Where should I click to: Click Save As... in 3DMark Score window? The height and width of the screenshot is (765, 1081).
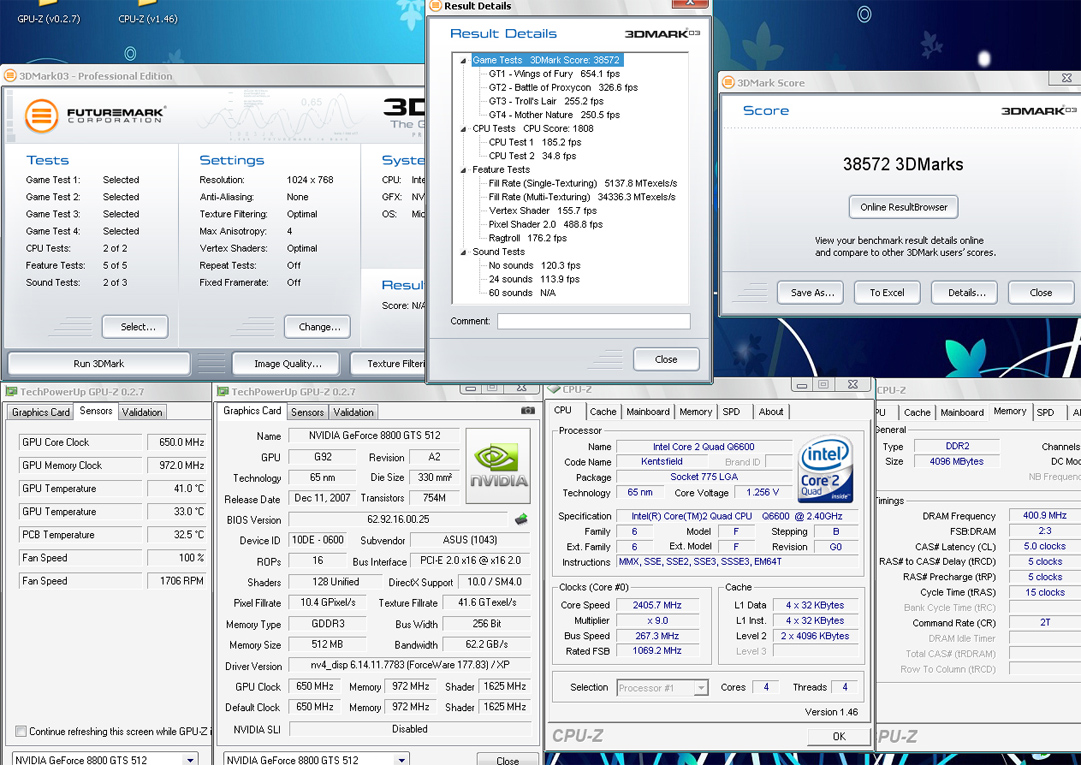[x=812, y=292]
